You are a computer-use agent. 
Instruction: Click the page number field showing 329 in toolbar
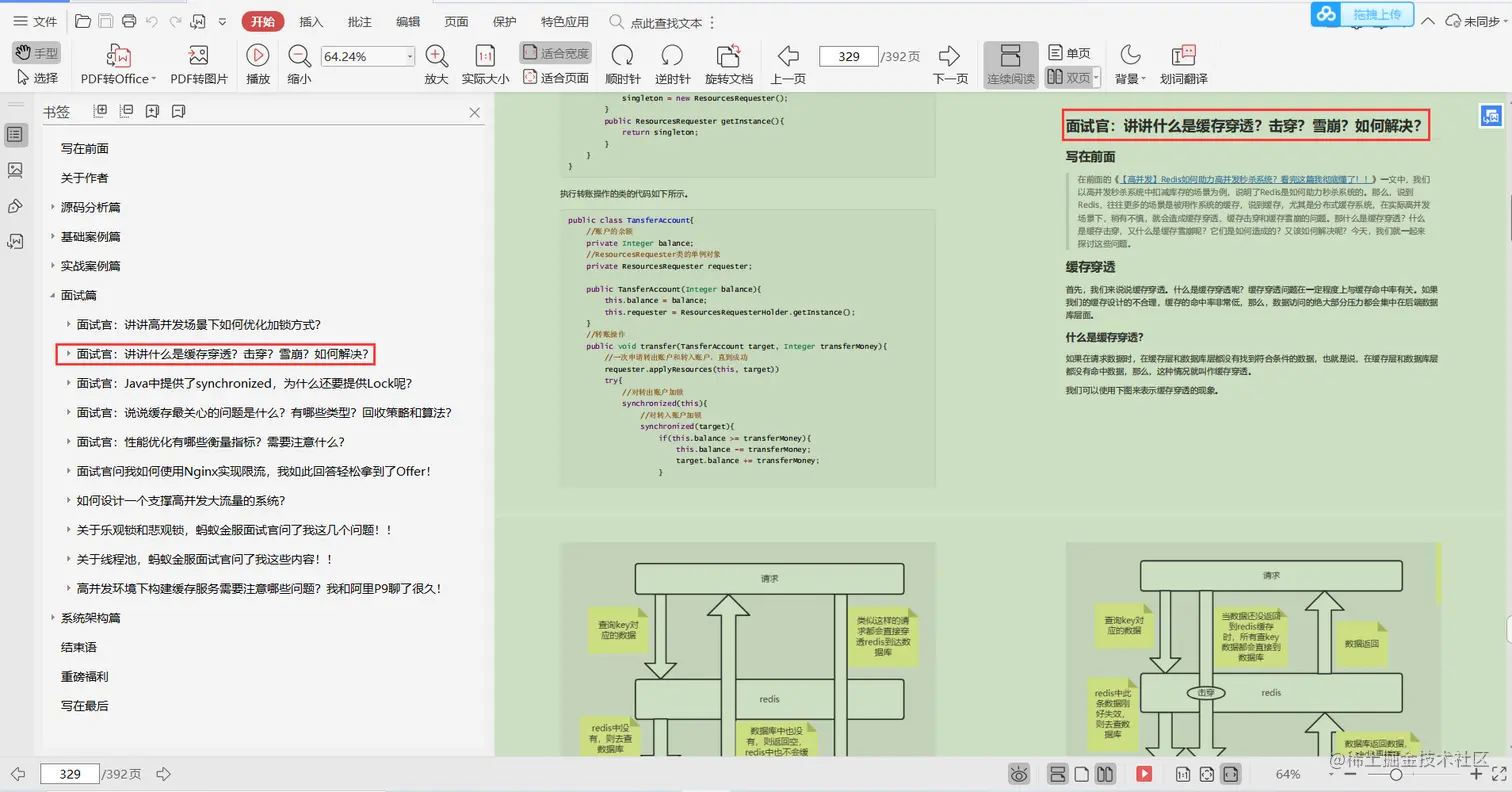pos(848,57)
